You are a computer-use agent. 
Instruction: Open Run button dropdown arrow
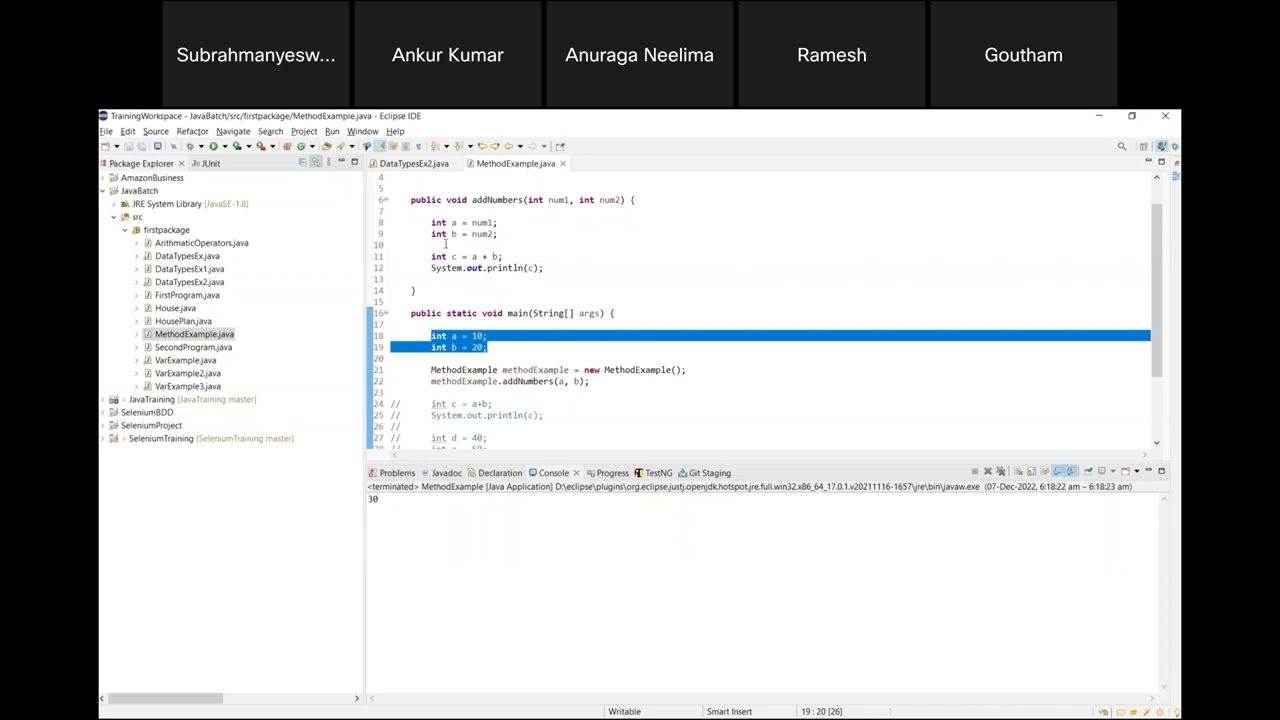click(x=225, y=146)
